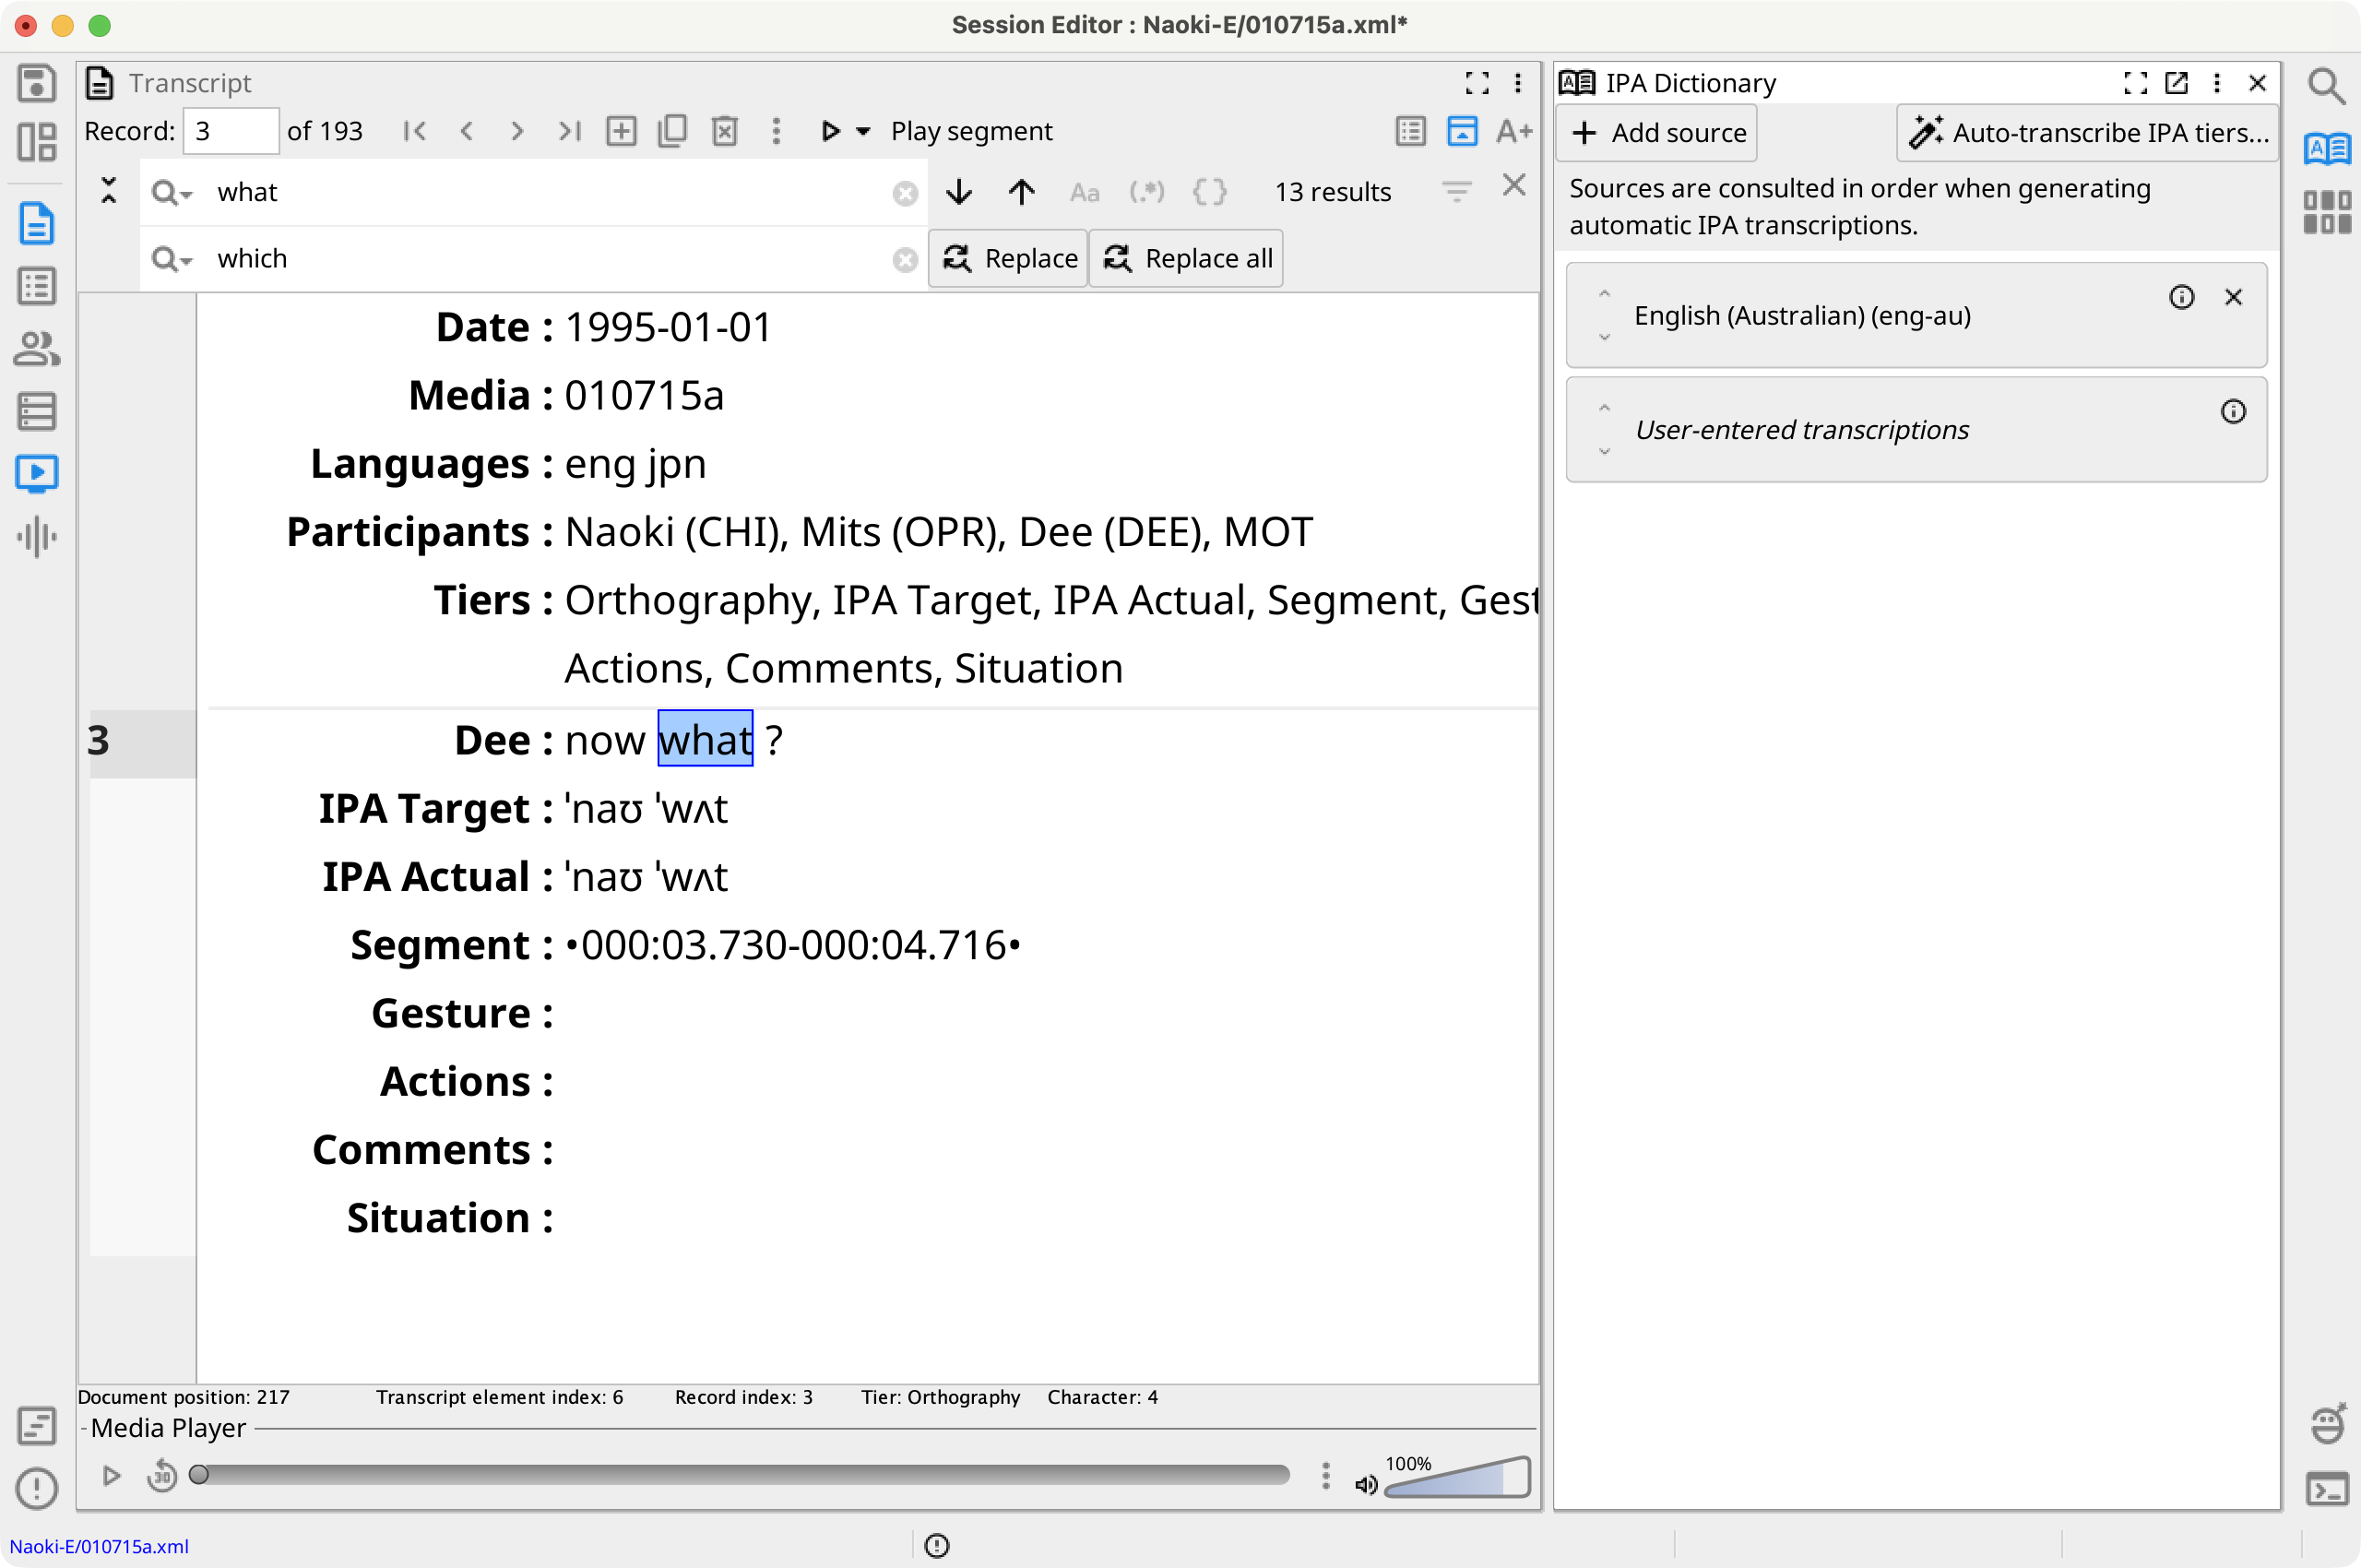
Task: Clear the 'what' search text
Action: [906, 193]
